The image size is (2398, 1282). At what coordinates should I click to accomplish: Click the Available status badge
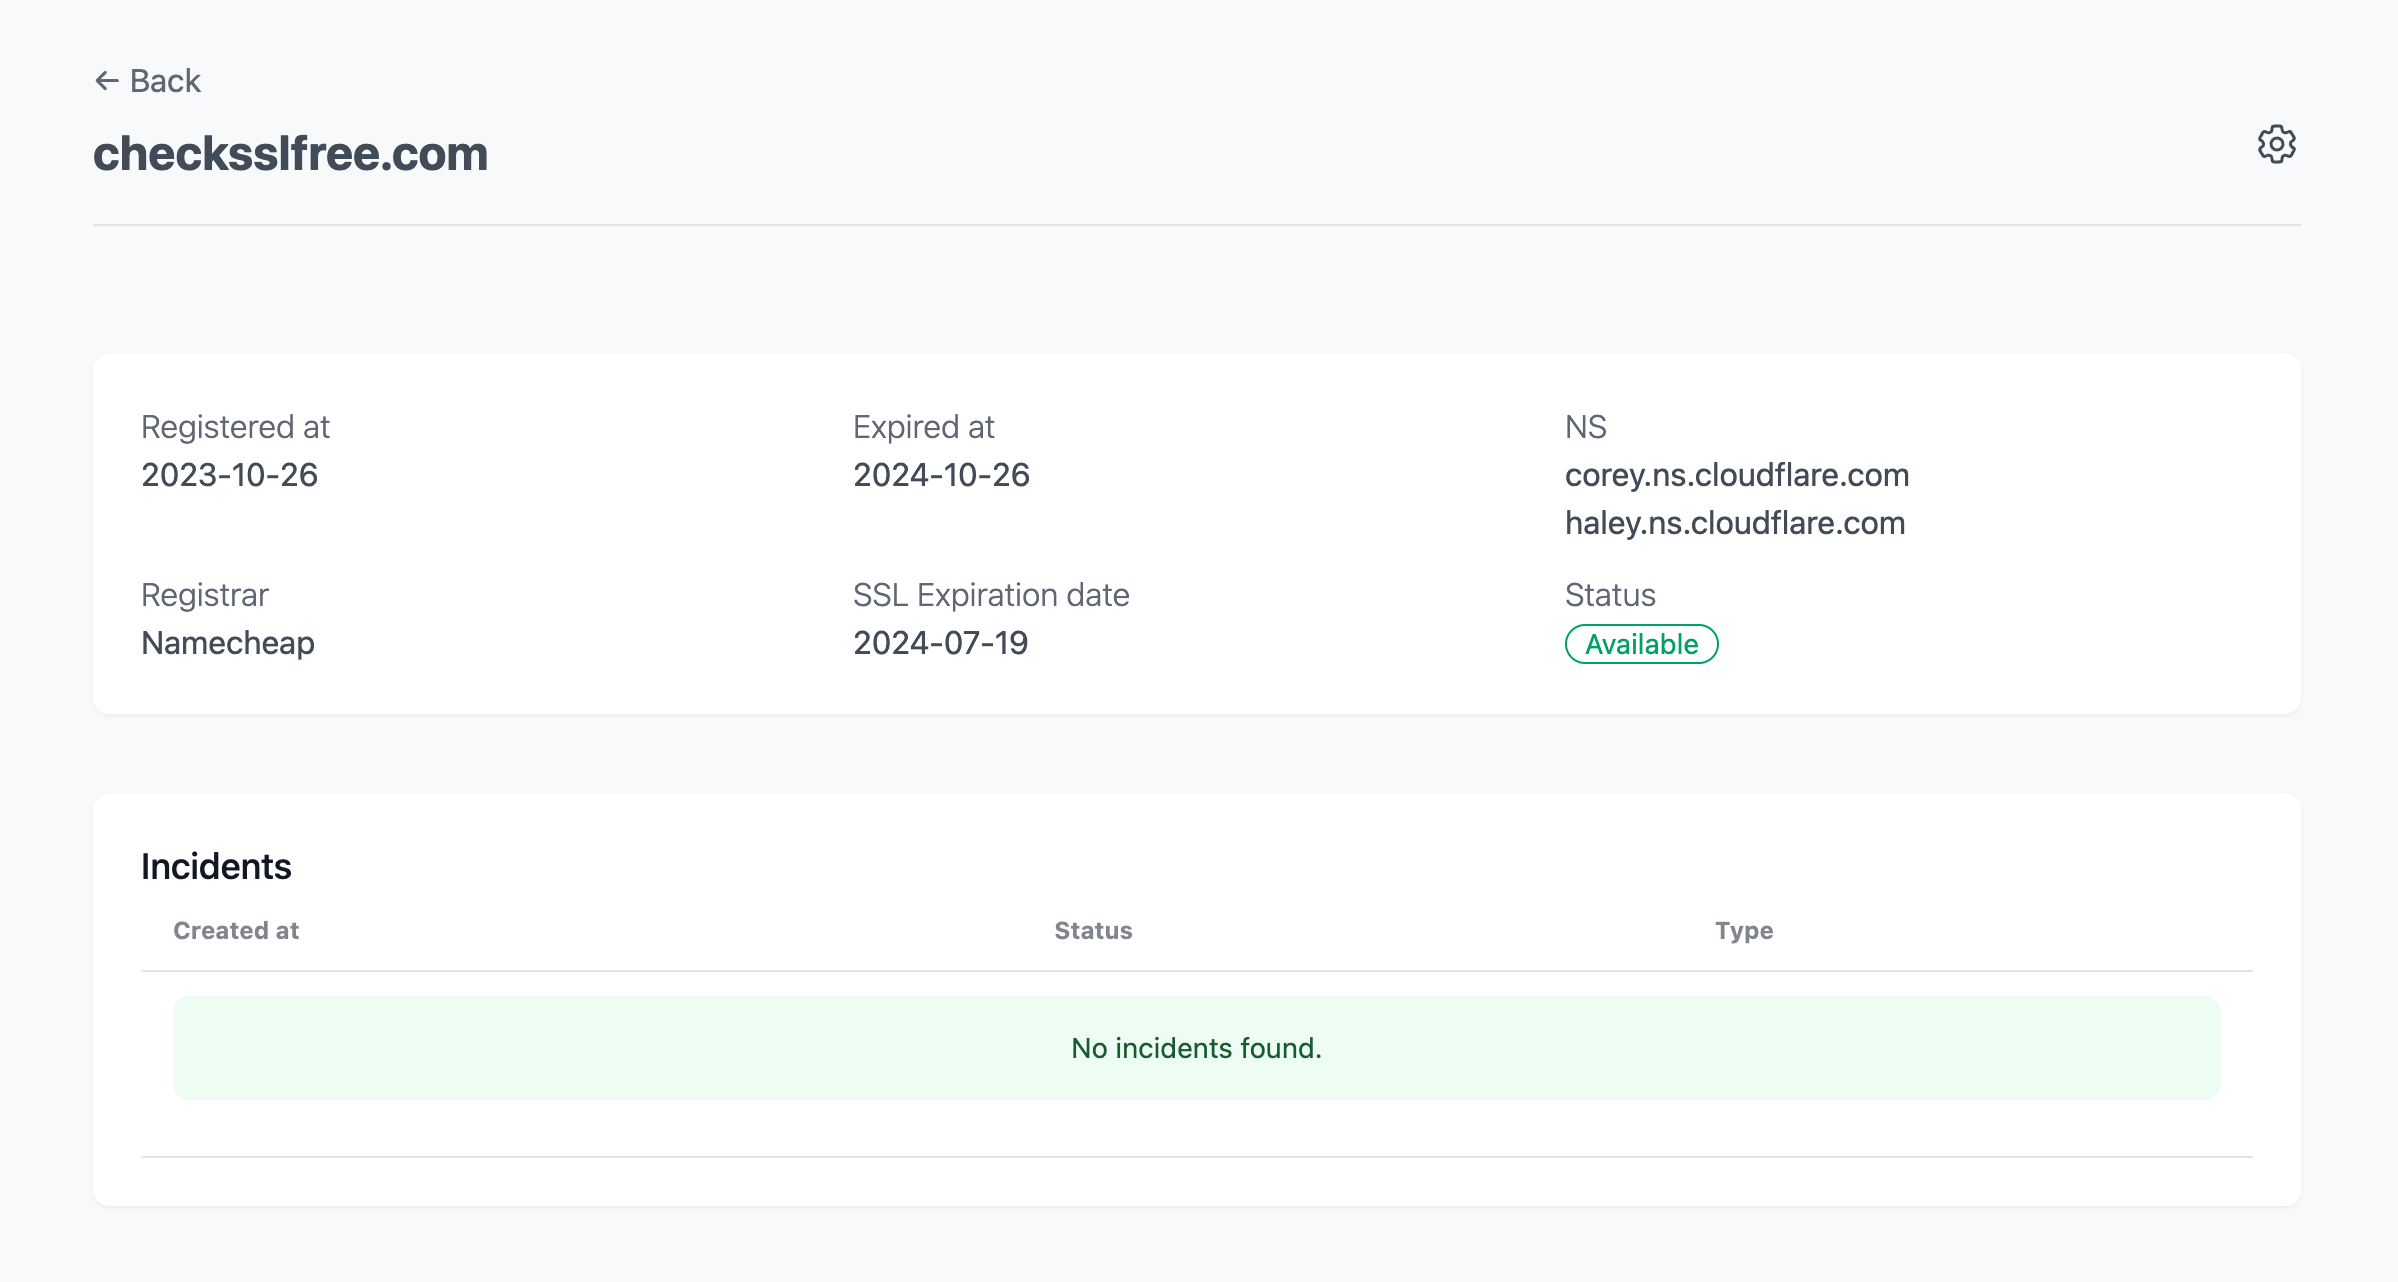click(x=1641, y=644)
